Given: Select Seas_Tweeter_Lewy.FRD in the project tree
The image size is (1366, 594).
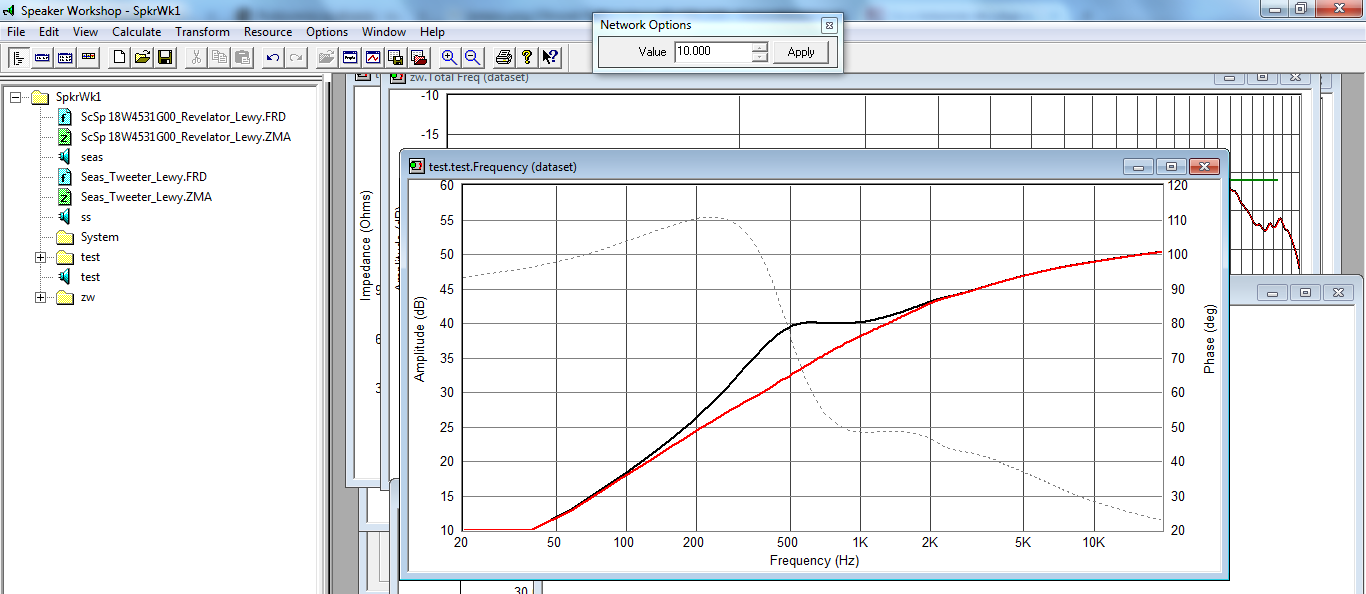Looking at the screenshot, I should point(144,177).
